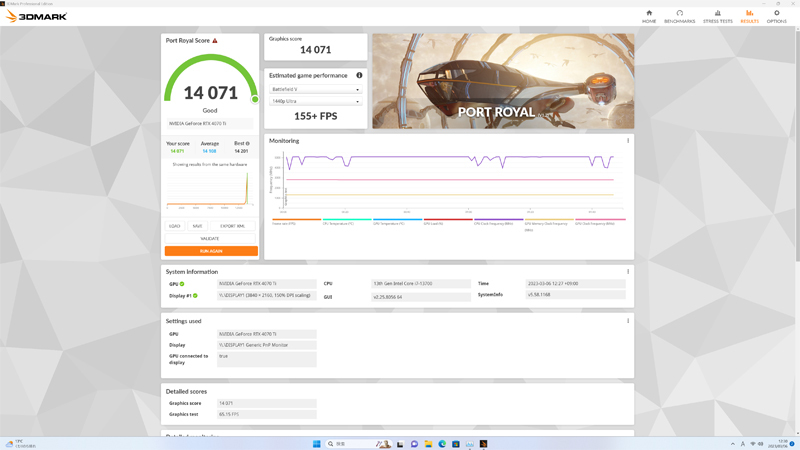Viewport: 800px width, 450px height.
Task: Open the System information panel options menu
Action: click(x=628, y=271)
